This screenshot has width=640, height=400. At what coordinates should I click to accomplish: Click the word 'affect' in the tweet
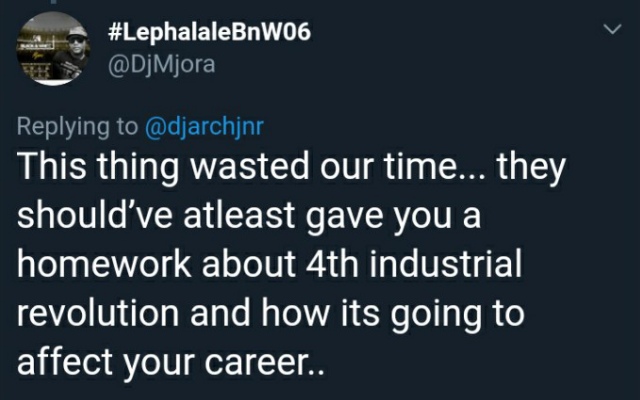[65, 361]
